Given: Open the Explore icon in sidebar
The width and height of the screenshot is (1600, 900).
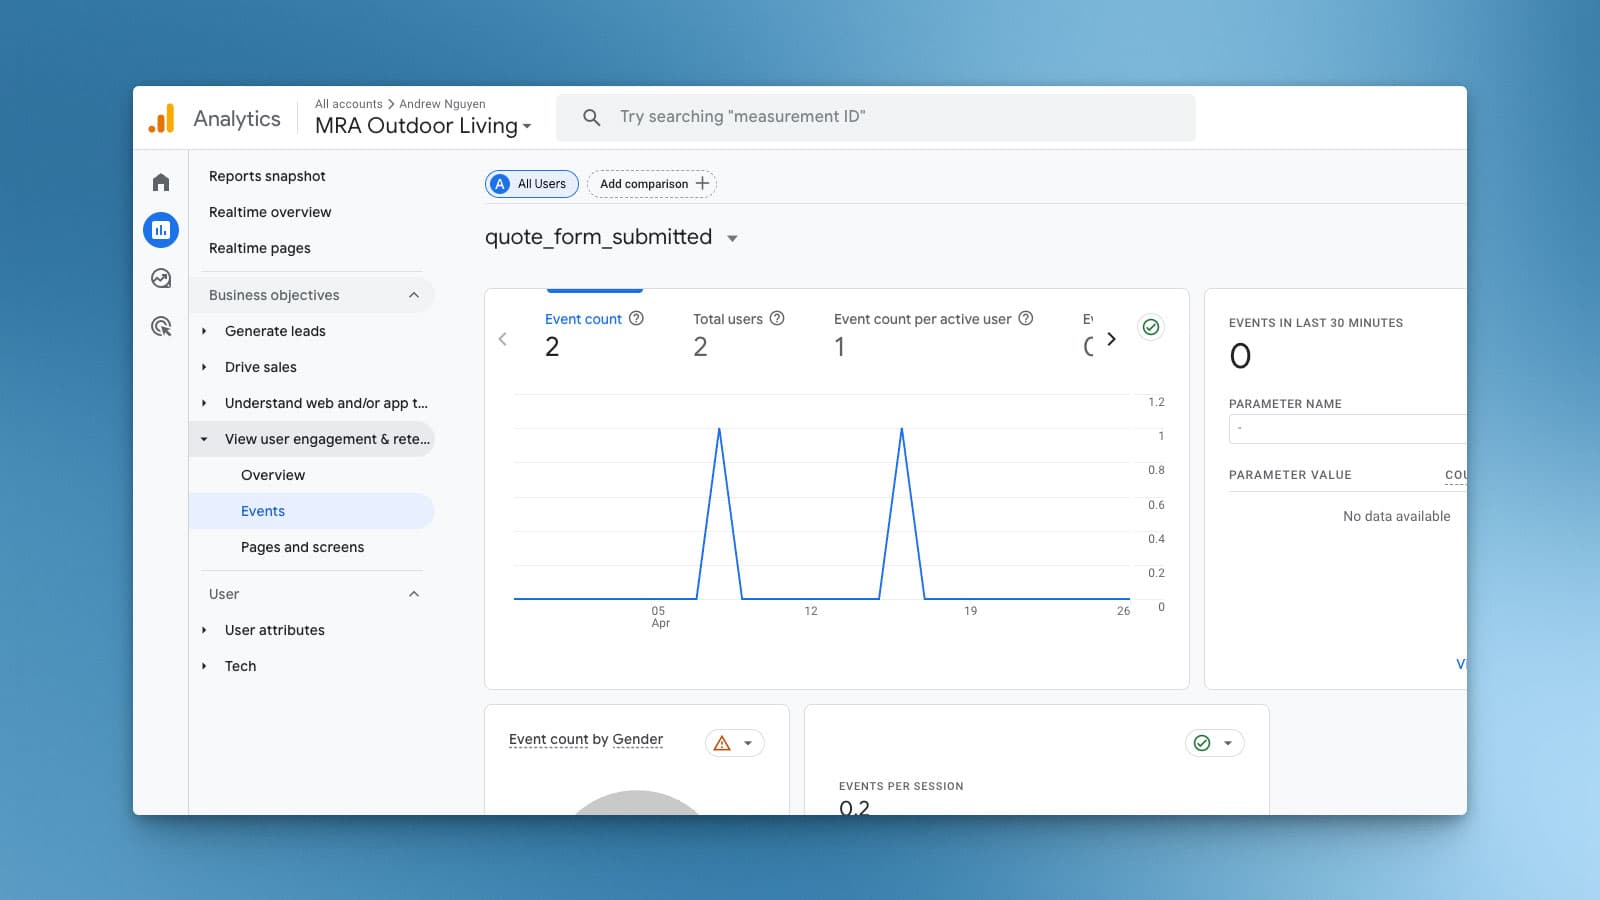Looking at the screenshot, I should click(161, 278).
